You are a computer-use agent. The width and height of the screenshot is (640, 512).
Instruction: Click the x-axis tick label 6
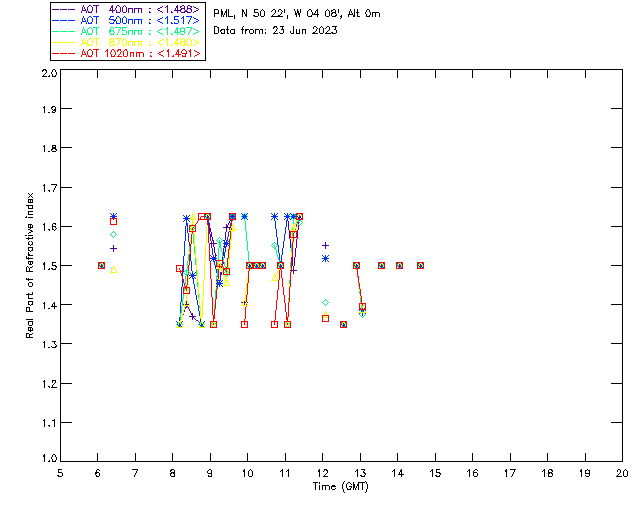click(x=98, y=473)
